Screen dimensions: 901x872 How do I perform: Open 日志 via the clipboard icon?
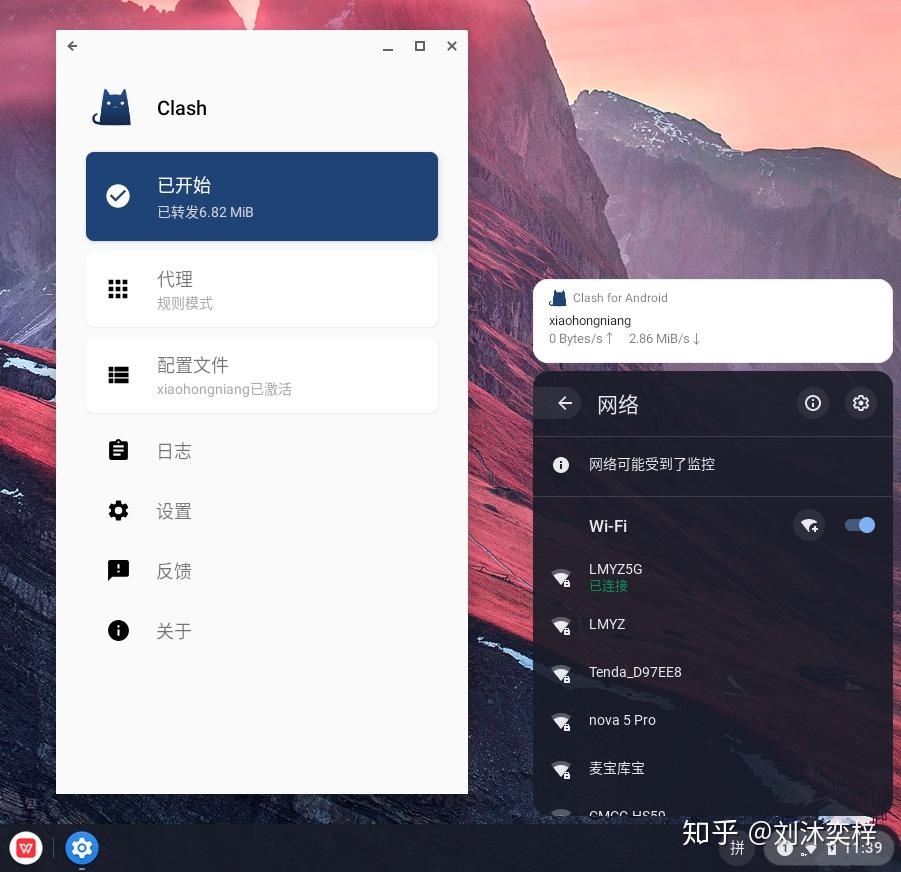click(118, 450)
